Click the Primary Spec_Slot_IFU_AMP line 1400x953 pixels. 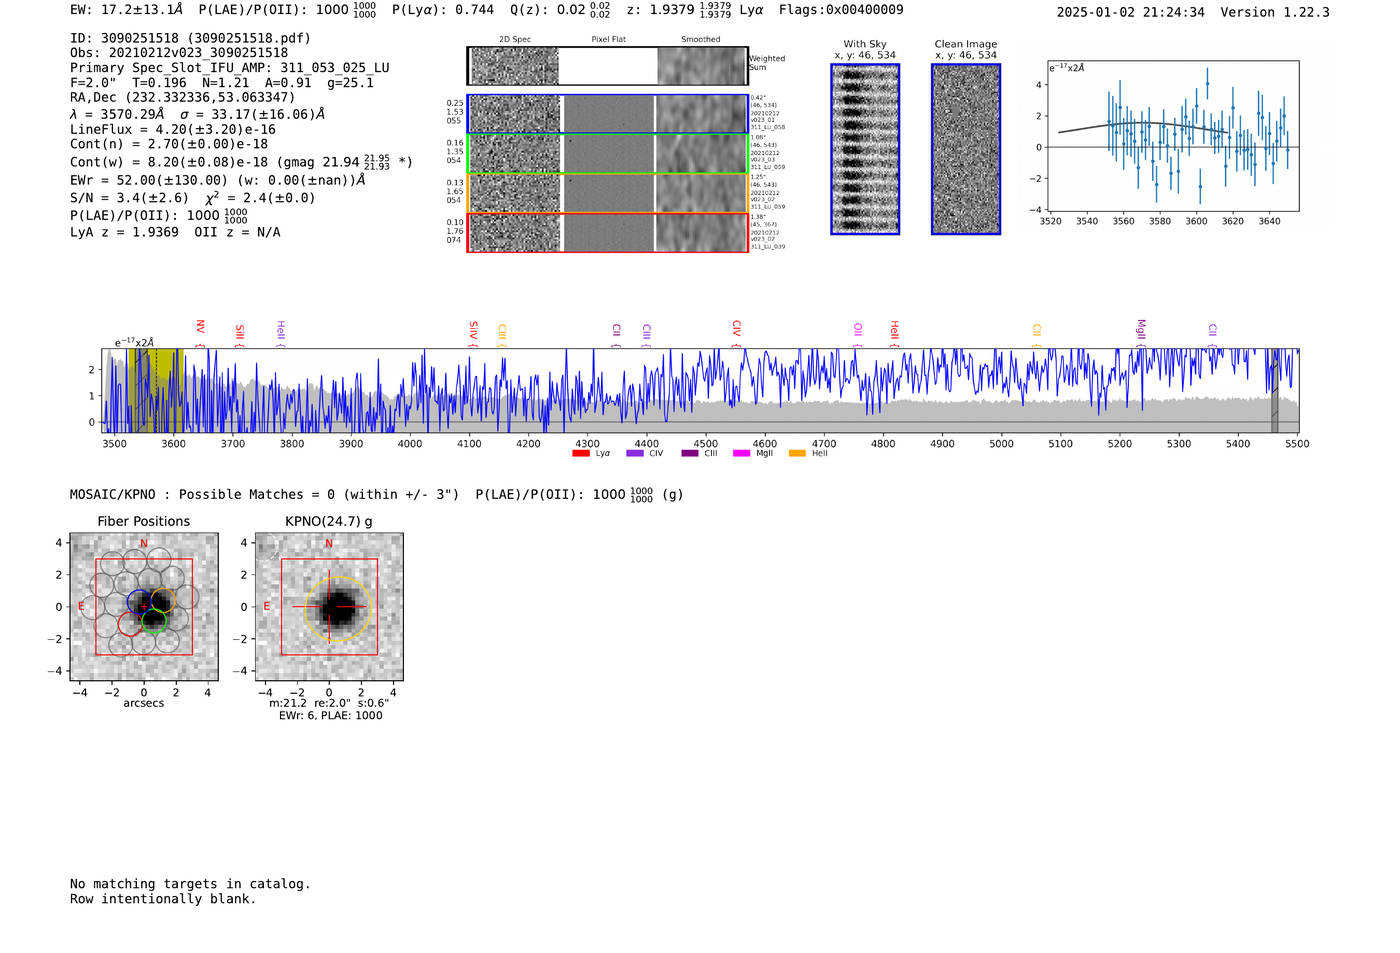pyautogui.click(x=230, y=68)
